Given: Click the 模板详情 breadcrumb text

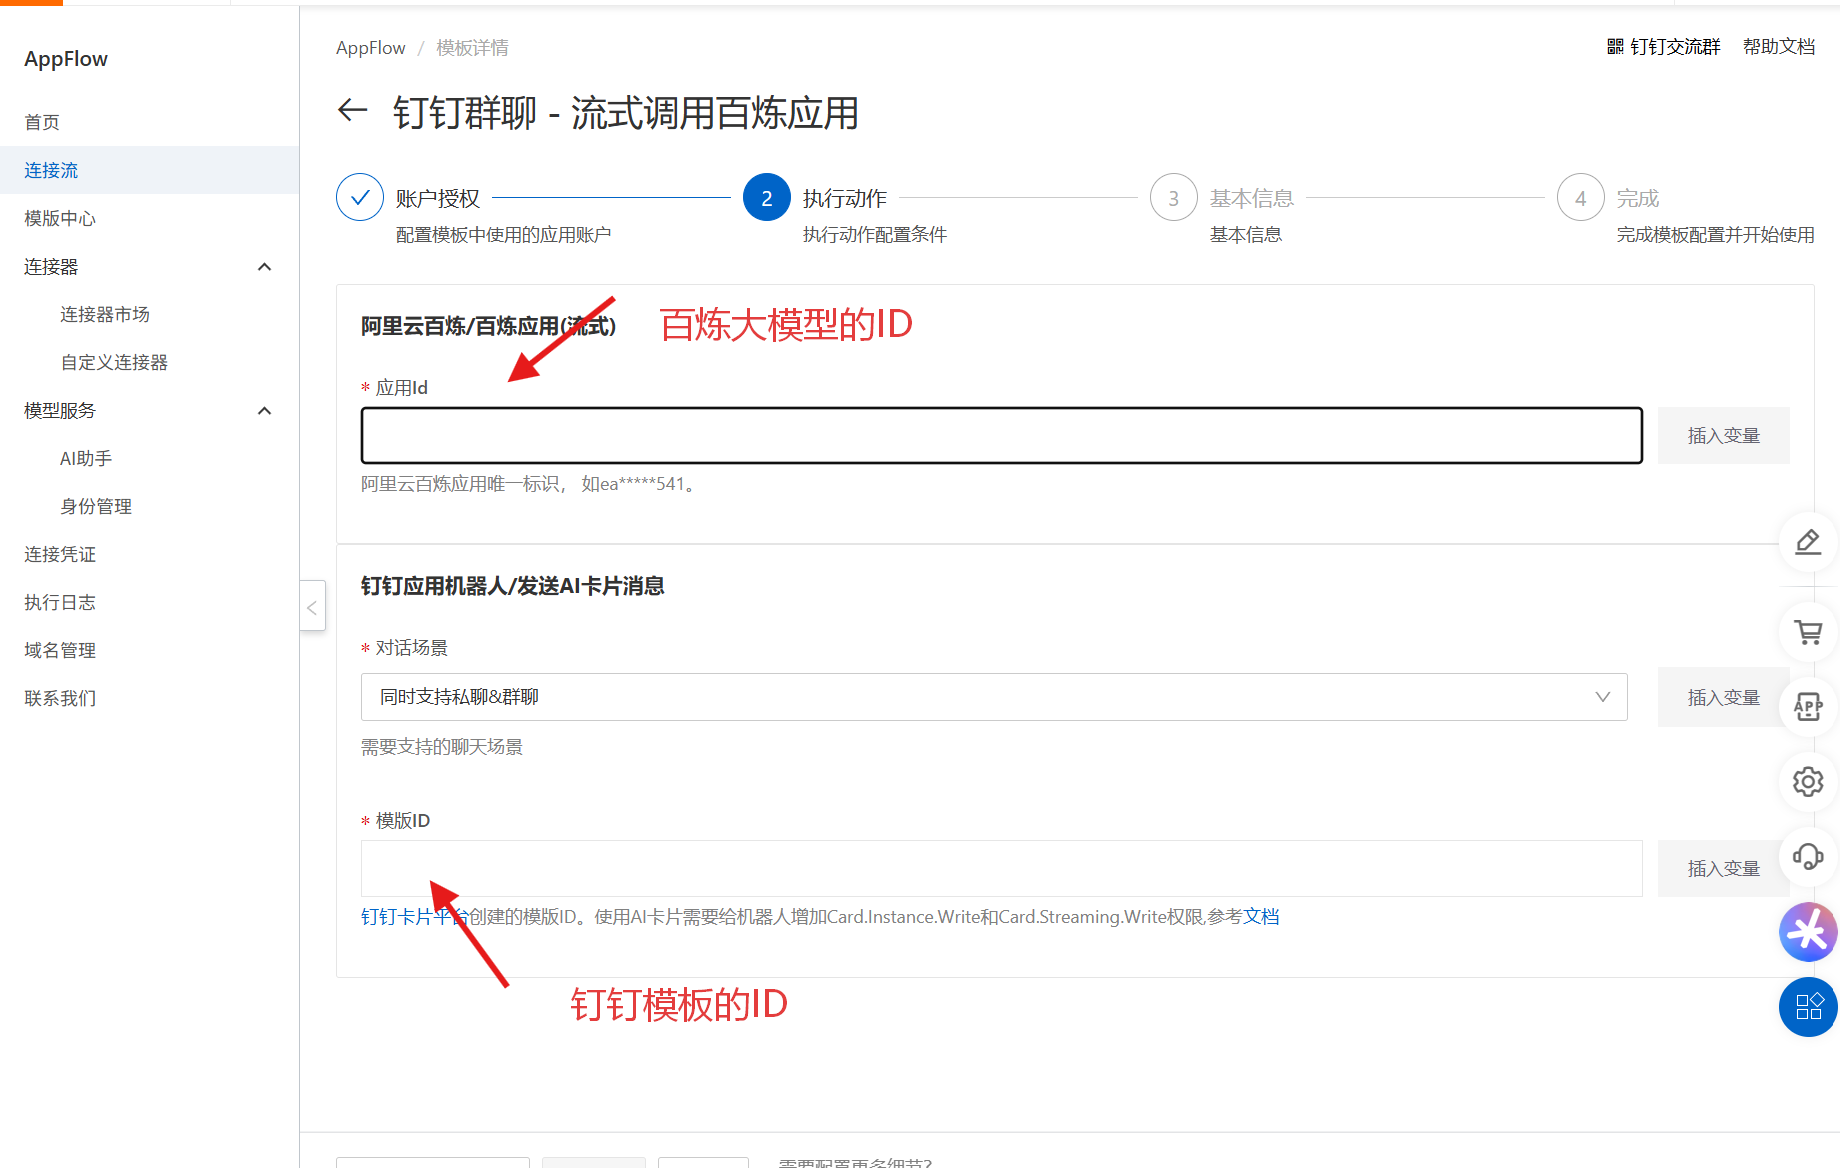Looking at the screenshot, I should click(472, 48).
